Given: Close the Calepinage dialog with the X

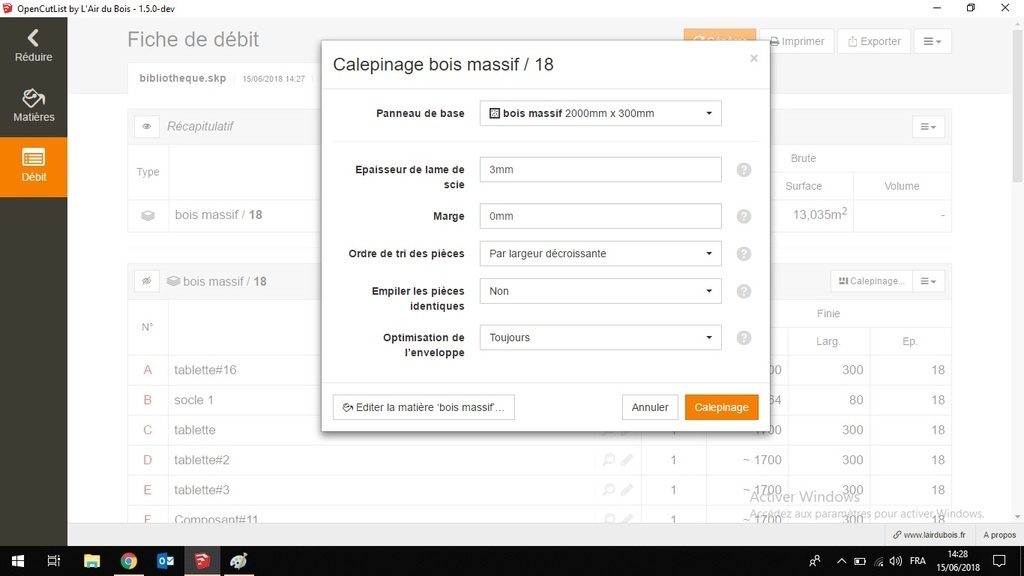Looking at the screenshot, I should 754,58.
